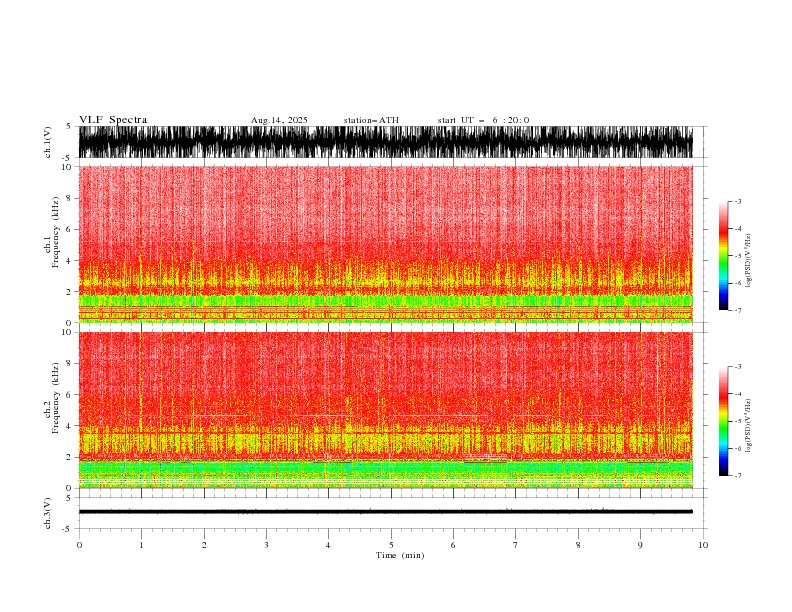Click the 'station=ATH' label
Screen dimensions: 792x612
coord(371,120)
